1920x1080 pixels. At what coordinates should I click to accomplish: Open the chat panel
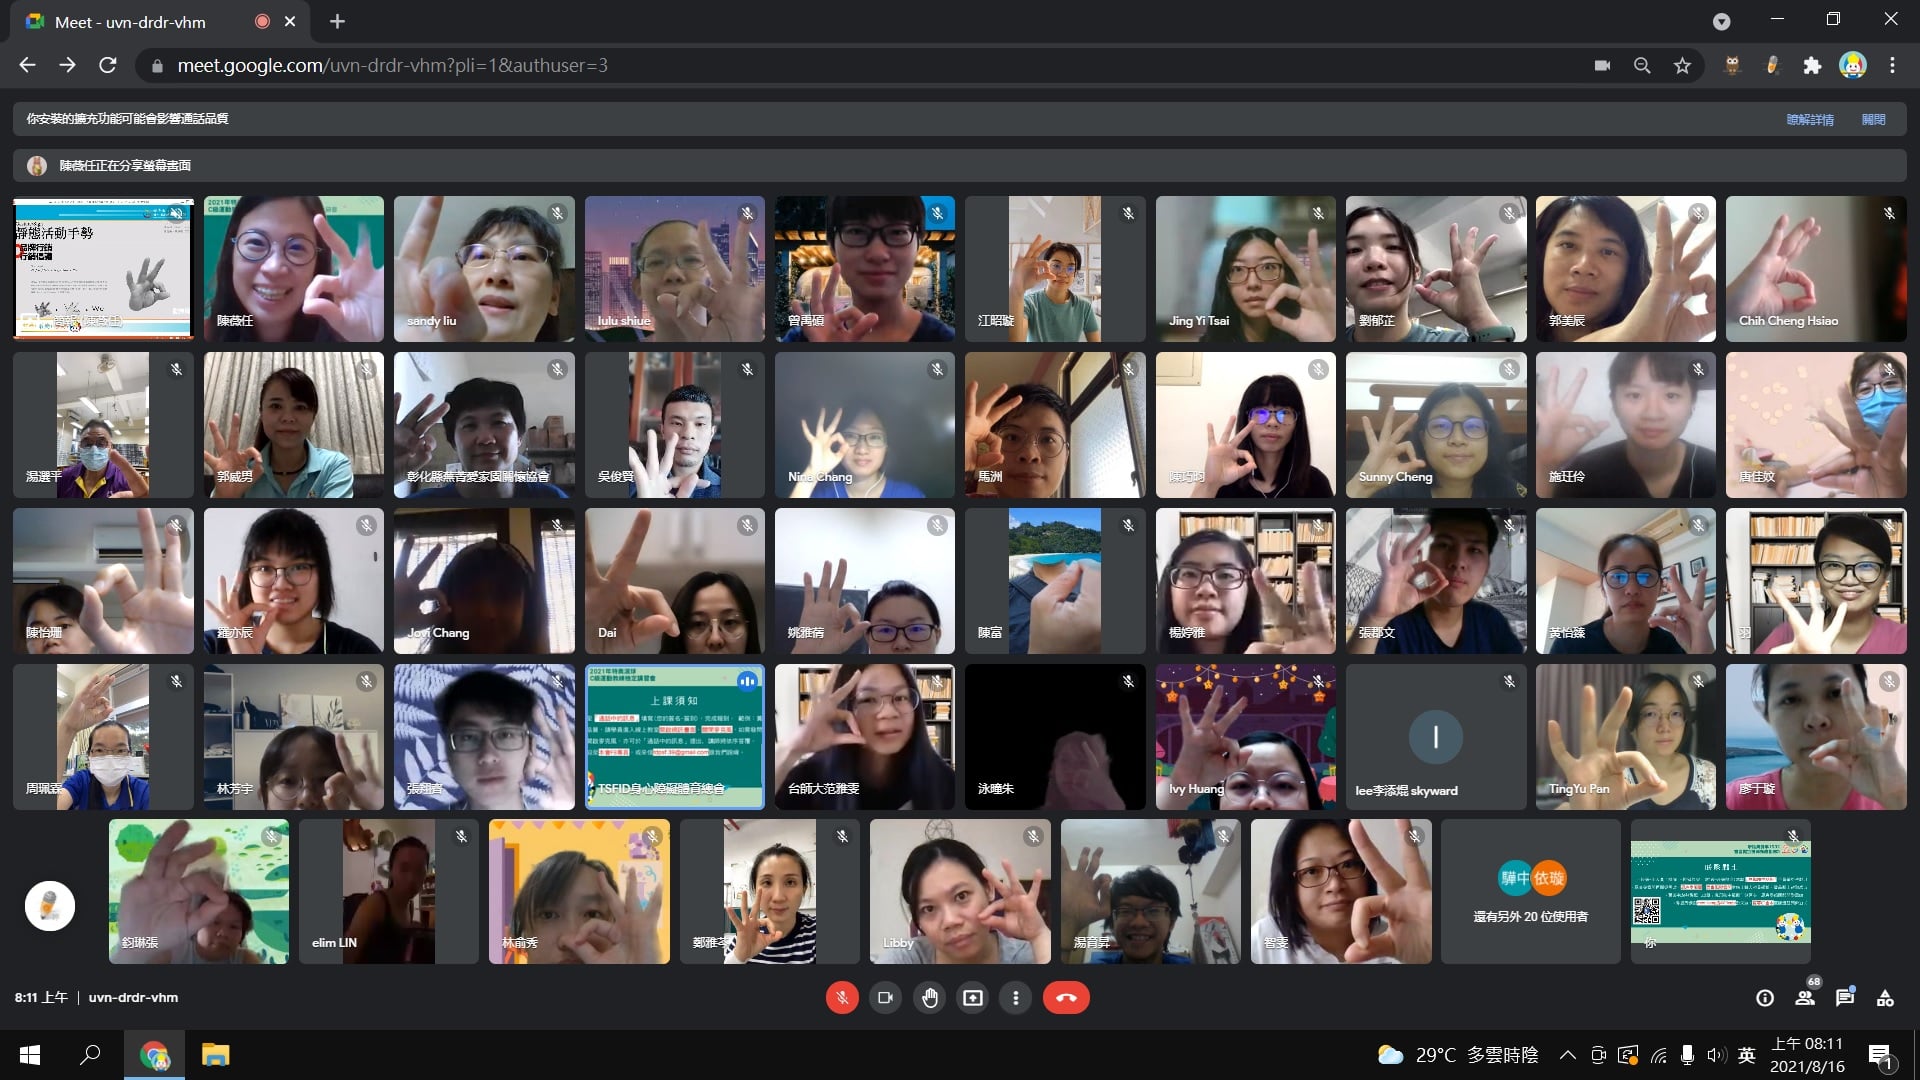(x=1845, y=998)
